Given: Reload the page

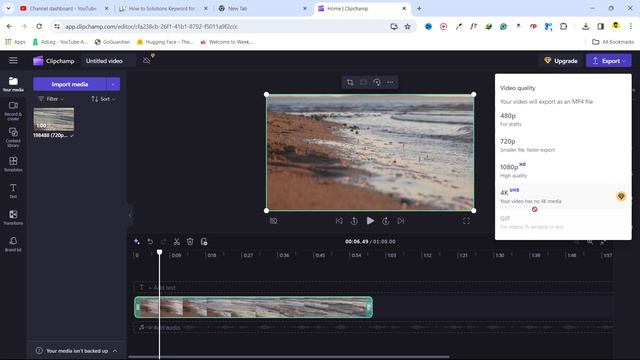Looking at the screenshot, I should click(39, 26).
